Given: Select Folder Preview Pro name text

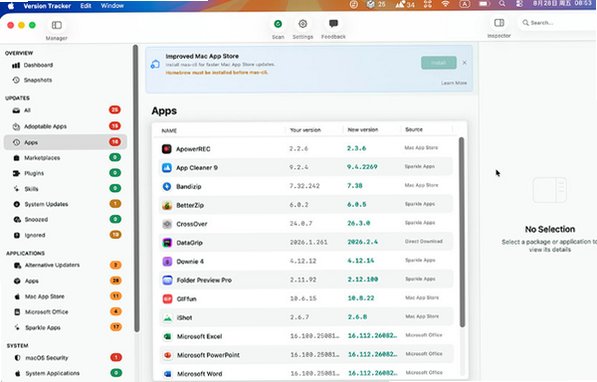Looking at the screenshot, I should click(x=204, y=280).
